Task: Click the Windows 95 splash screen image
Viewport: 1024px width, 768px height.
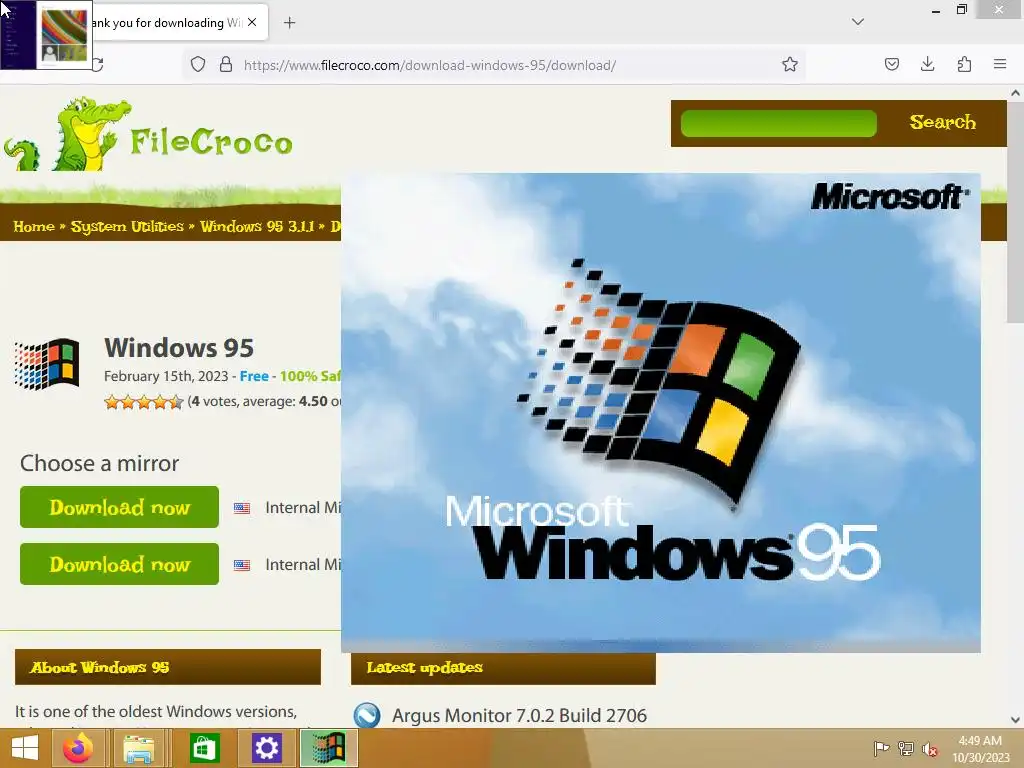Action: pos(660,413)
